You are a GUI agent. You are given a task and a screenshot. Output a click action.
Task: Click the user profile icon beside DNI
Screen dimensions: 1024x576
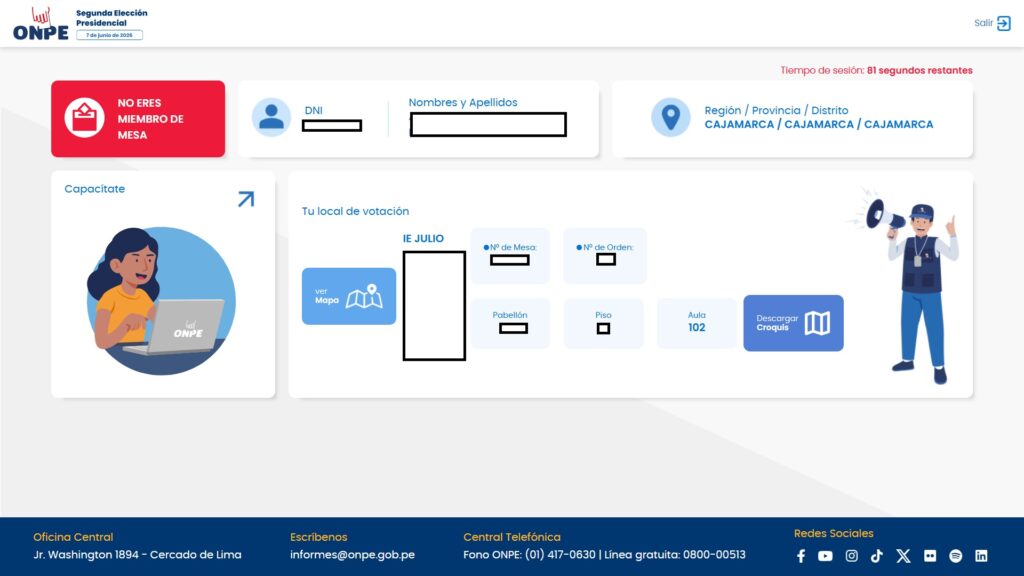(271, 117)
